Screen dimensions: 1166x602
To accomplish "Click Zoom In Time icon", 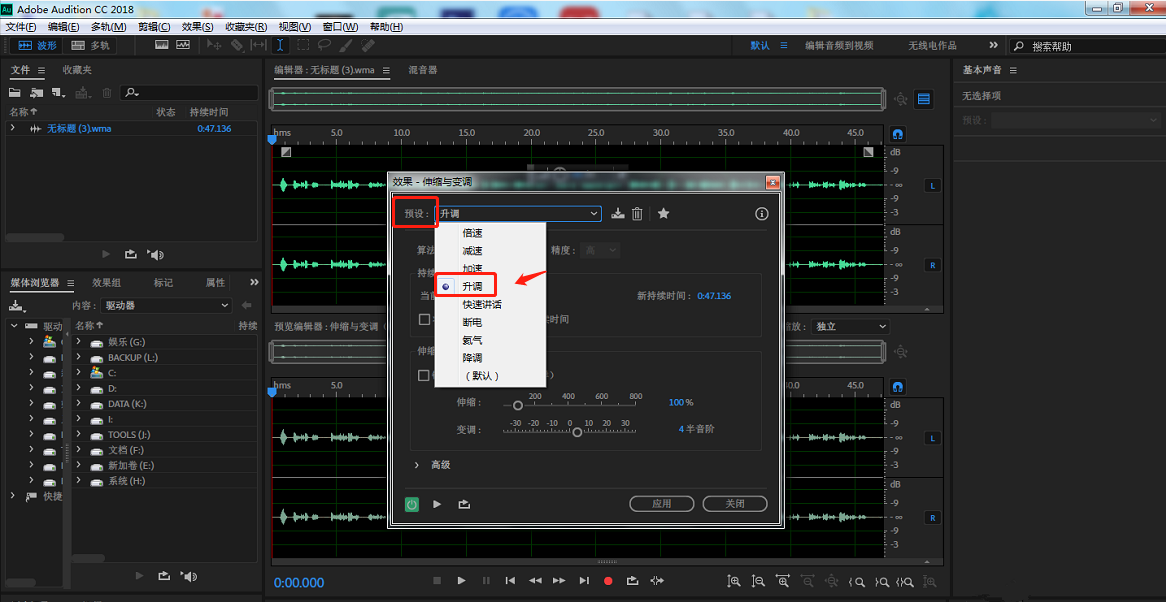I will pyautogui.click(x=782, y=581).
